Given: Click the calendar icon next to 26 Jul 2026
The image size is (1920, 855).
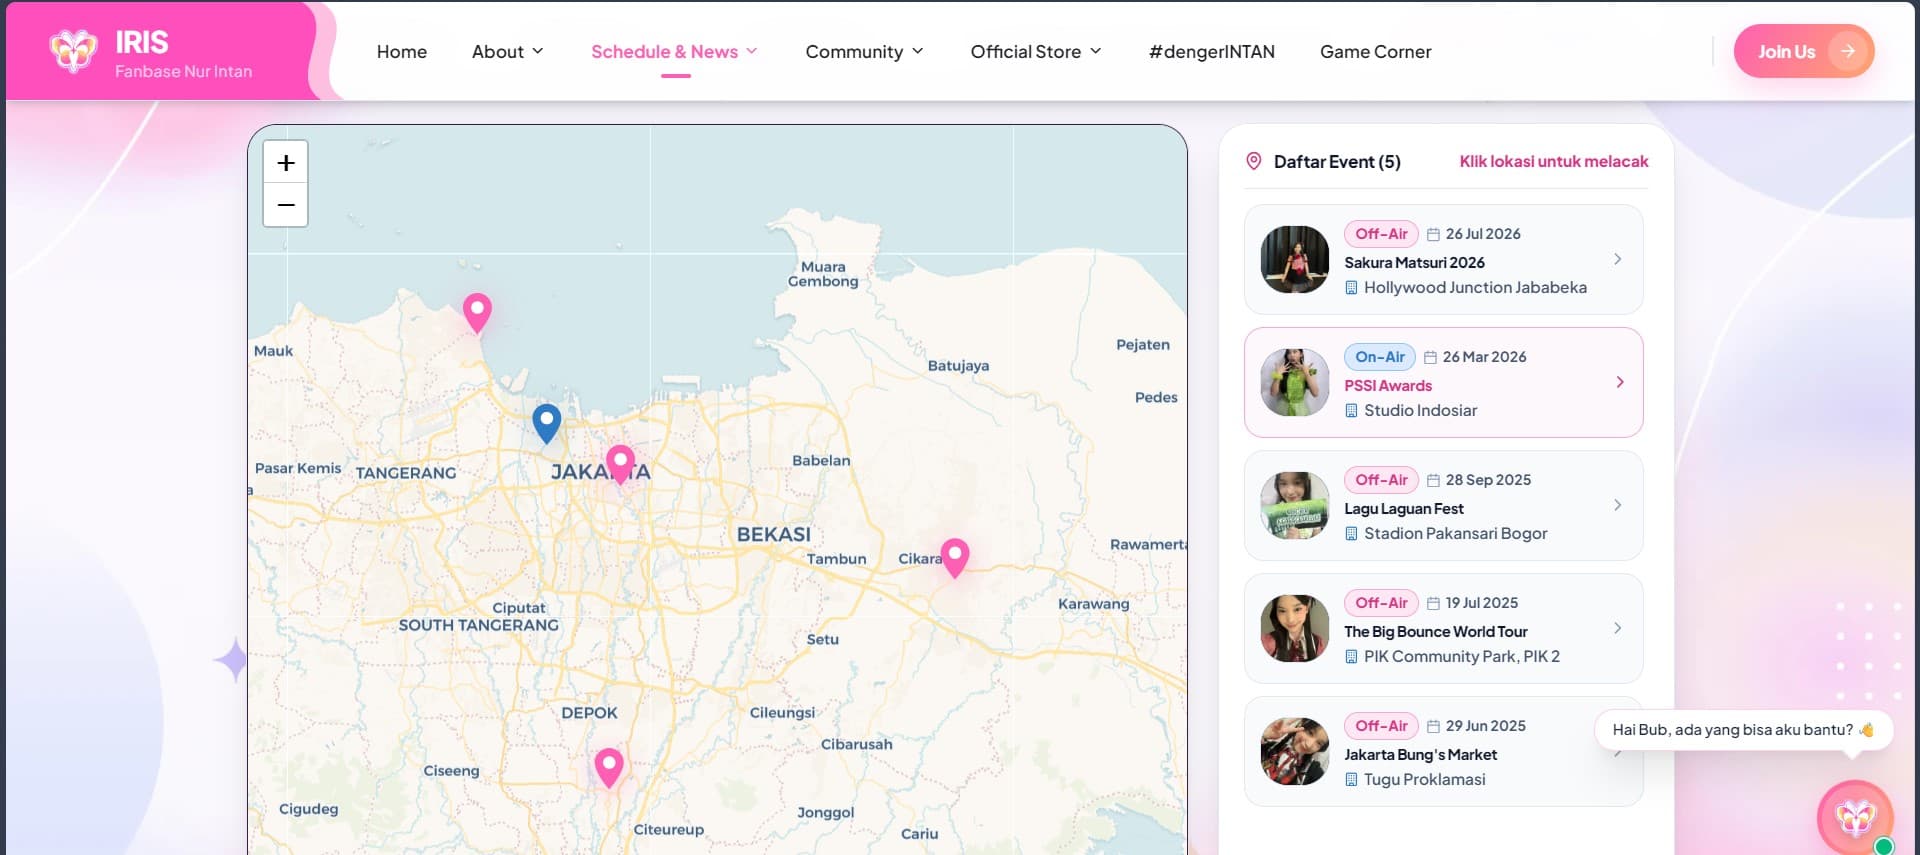Looking at the screenshot, I should tap(1433, 234).
